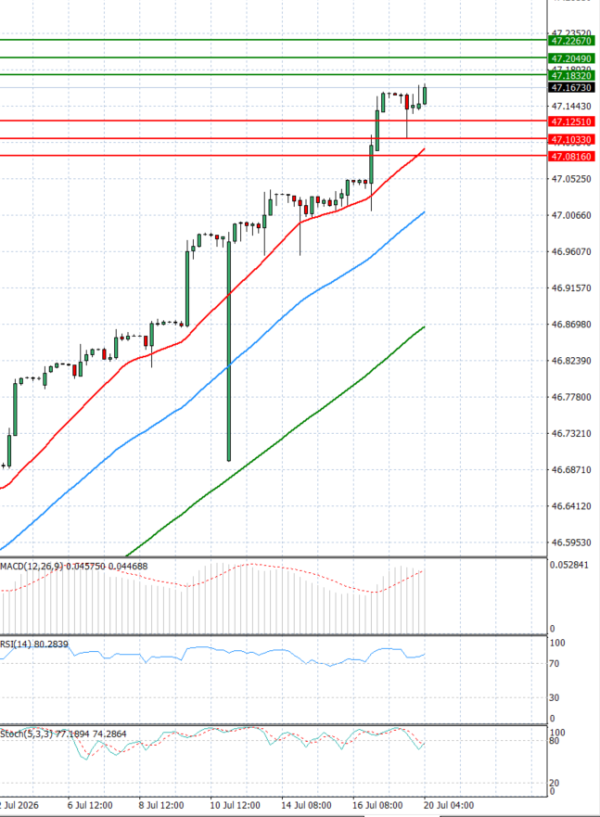Click the red 47.10330 support price label
600x817 pixels.
coord(571,140)
